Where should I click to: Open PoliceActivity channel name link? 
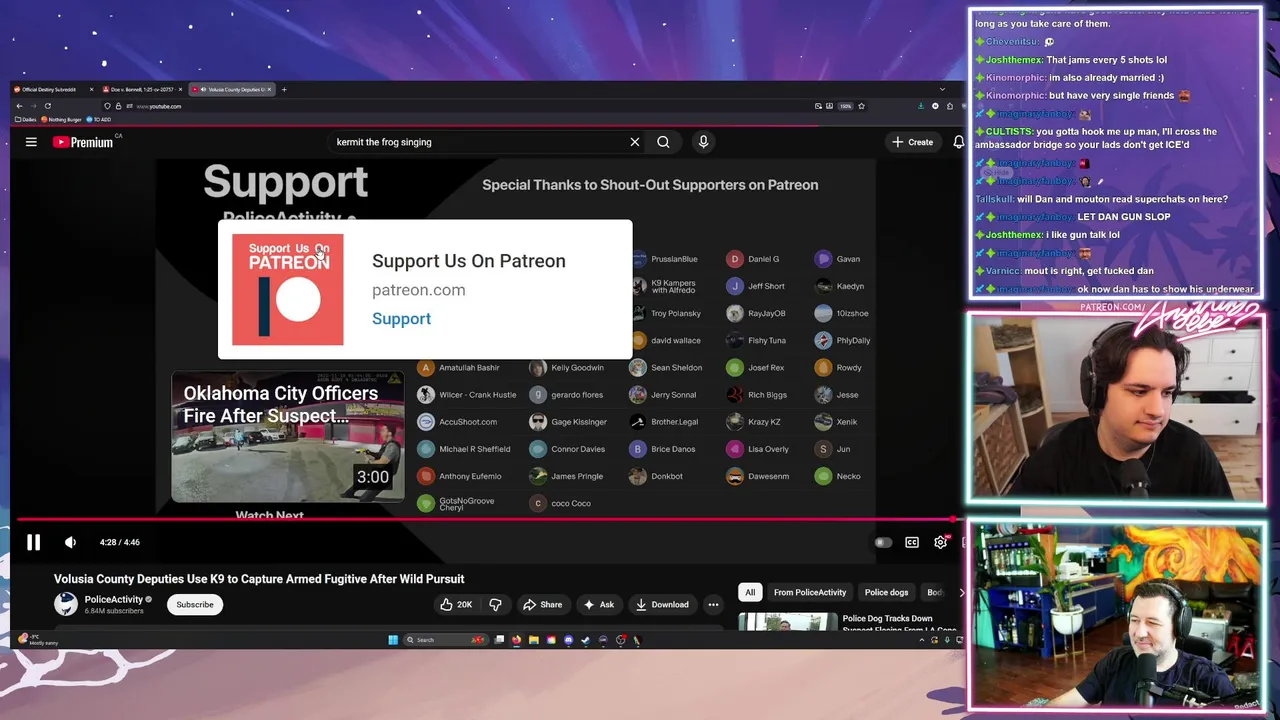click(113, 600)
